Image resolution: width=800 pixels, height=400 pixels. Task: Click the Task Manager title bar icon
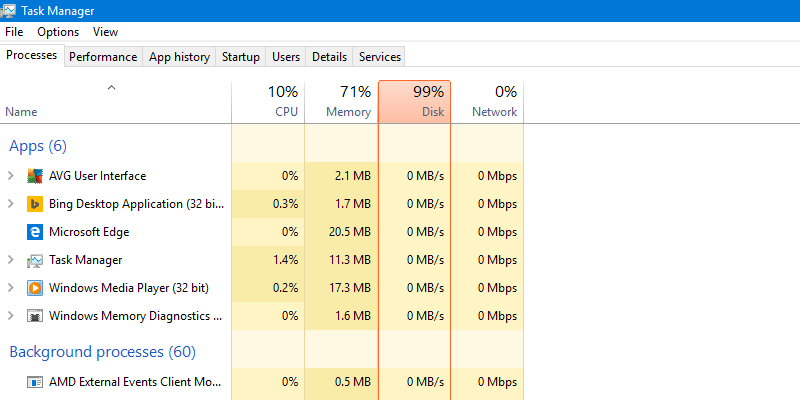coord(9,11)
